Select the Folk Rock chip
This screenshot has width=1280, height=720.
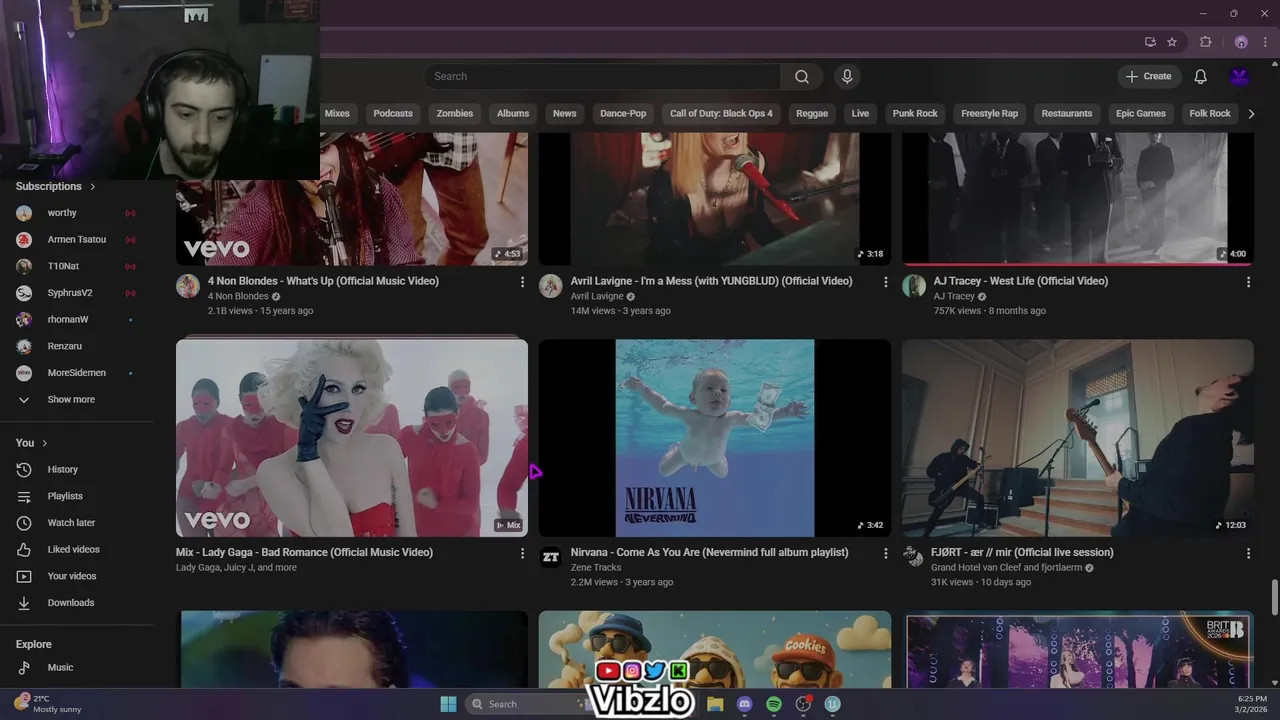coord(1210,114)
